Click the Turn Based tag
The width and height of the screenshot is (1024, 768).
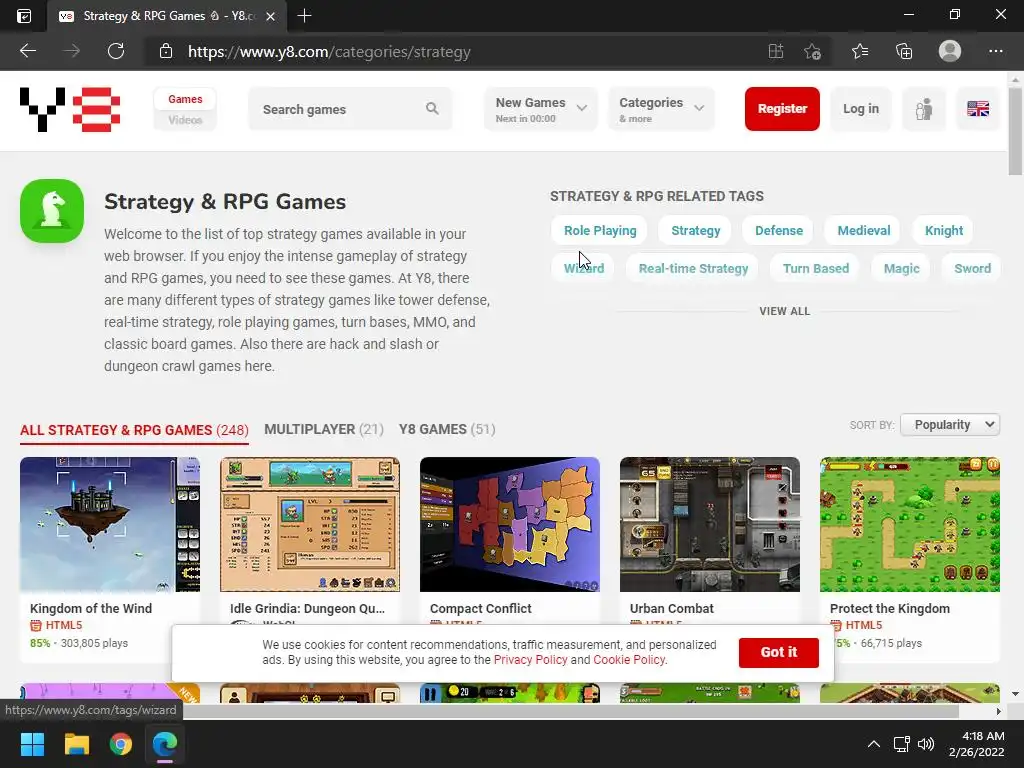[x=816, y=268]
